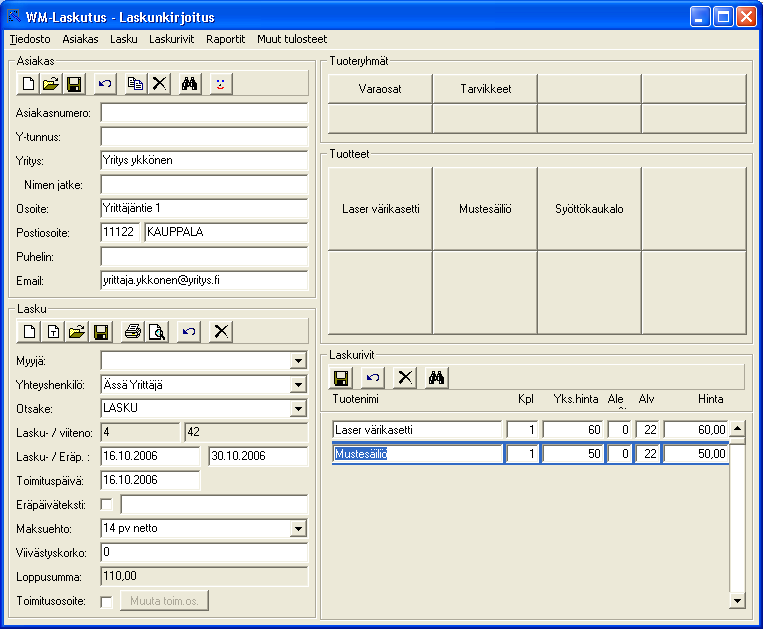Search products with the Laskurivit binoculars icon
The image size is (763, 629).
coord(436,377)
